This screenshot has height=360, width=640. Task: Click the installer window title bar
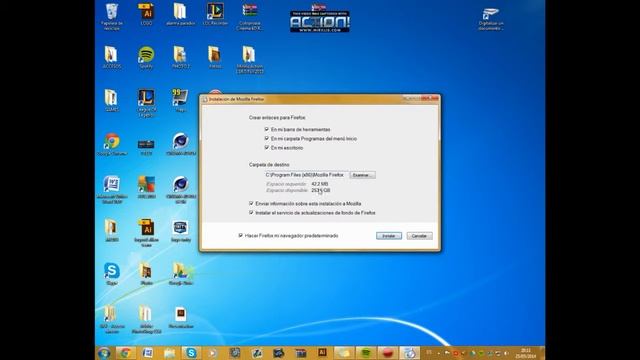302,99
